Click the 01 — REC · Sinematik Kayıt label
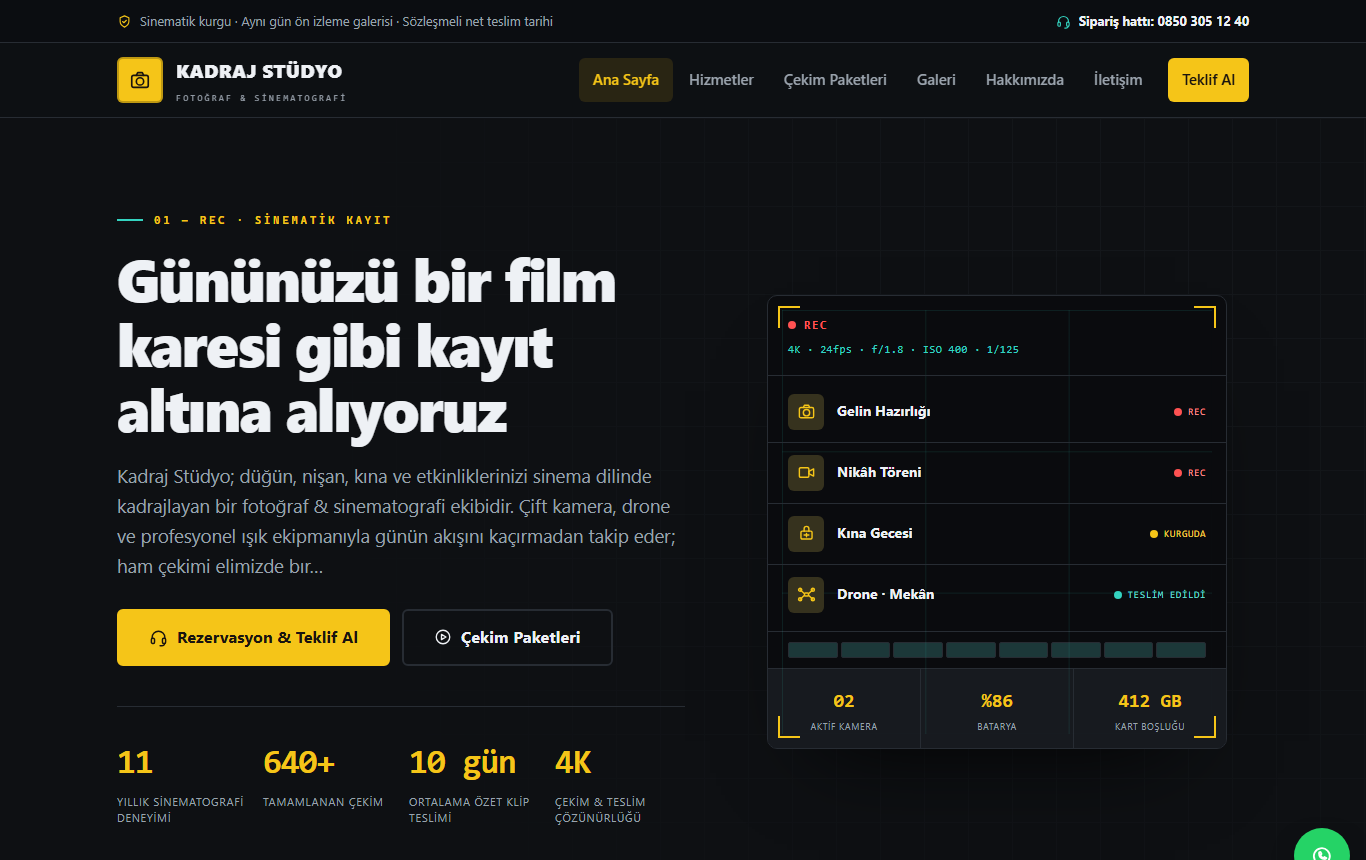 pos(254,220)
